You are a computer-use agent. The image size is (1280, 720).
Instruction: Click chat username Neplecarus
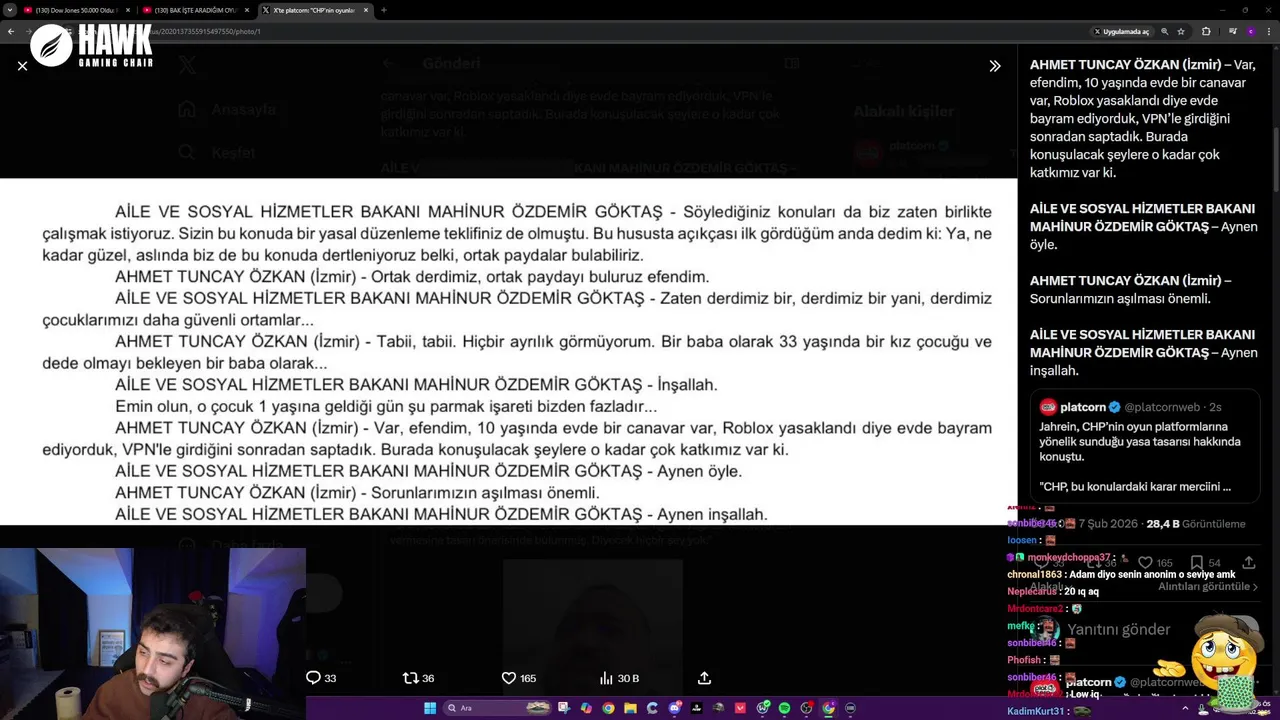coord(1031,591)
